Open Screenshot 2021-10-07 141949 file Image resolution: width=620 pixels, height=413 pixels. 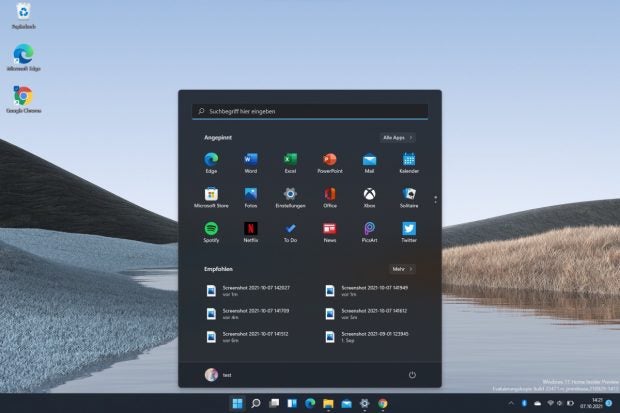point(368,291)
